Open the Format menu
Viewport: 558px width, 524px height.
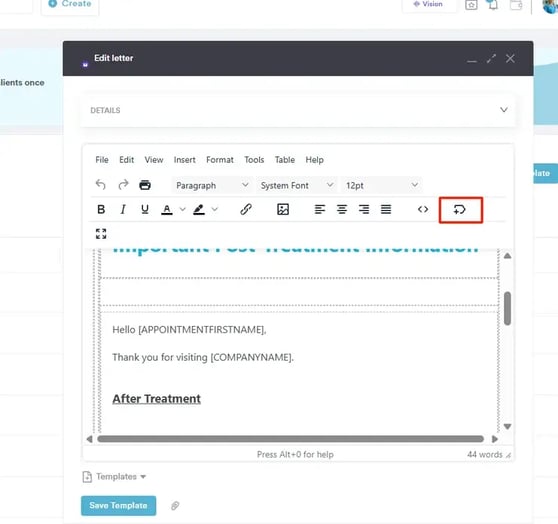pos(220,160)
